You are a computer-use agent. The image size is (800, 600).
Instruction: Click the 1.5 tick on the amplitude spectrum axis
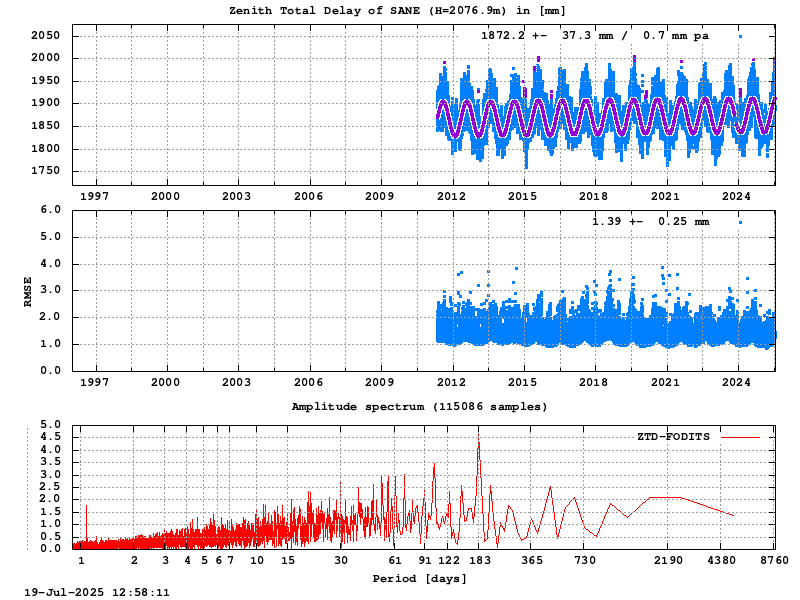[50, 512]
